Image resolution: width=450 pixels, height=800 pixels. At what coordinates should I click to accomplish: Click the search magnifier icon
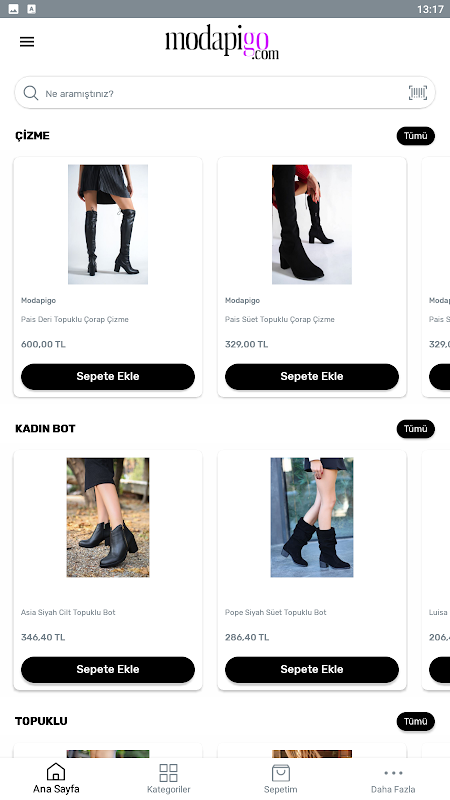pos(31,93)
